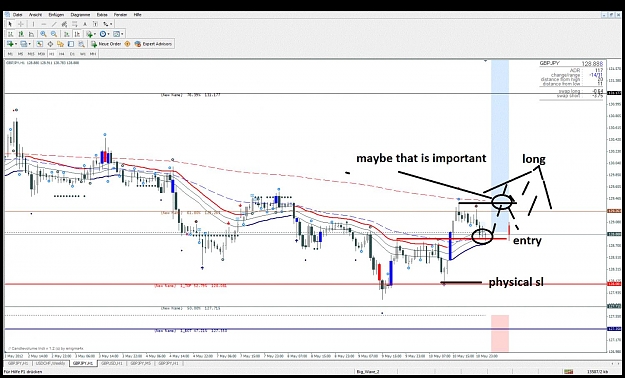Switch chart to candlesticks style
Image resolution: width=625 pixels, height=378 pixels.
21,34
